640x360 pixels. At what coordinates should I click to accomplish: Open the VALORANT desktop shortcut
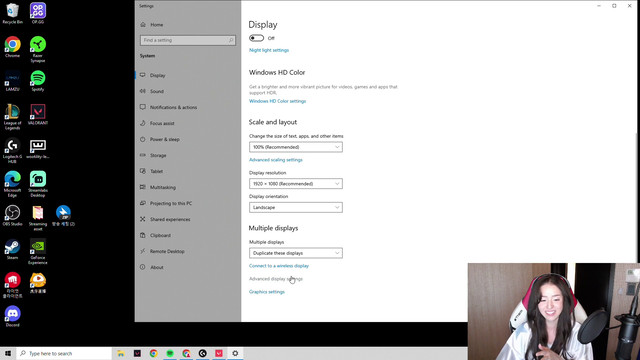[38, 114]
